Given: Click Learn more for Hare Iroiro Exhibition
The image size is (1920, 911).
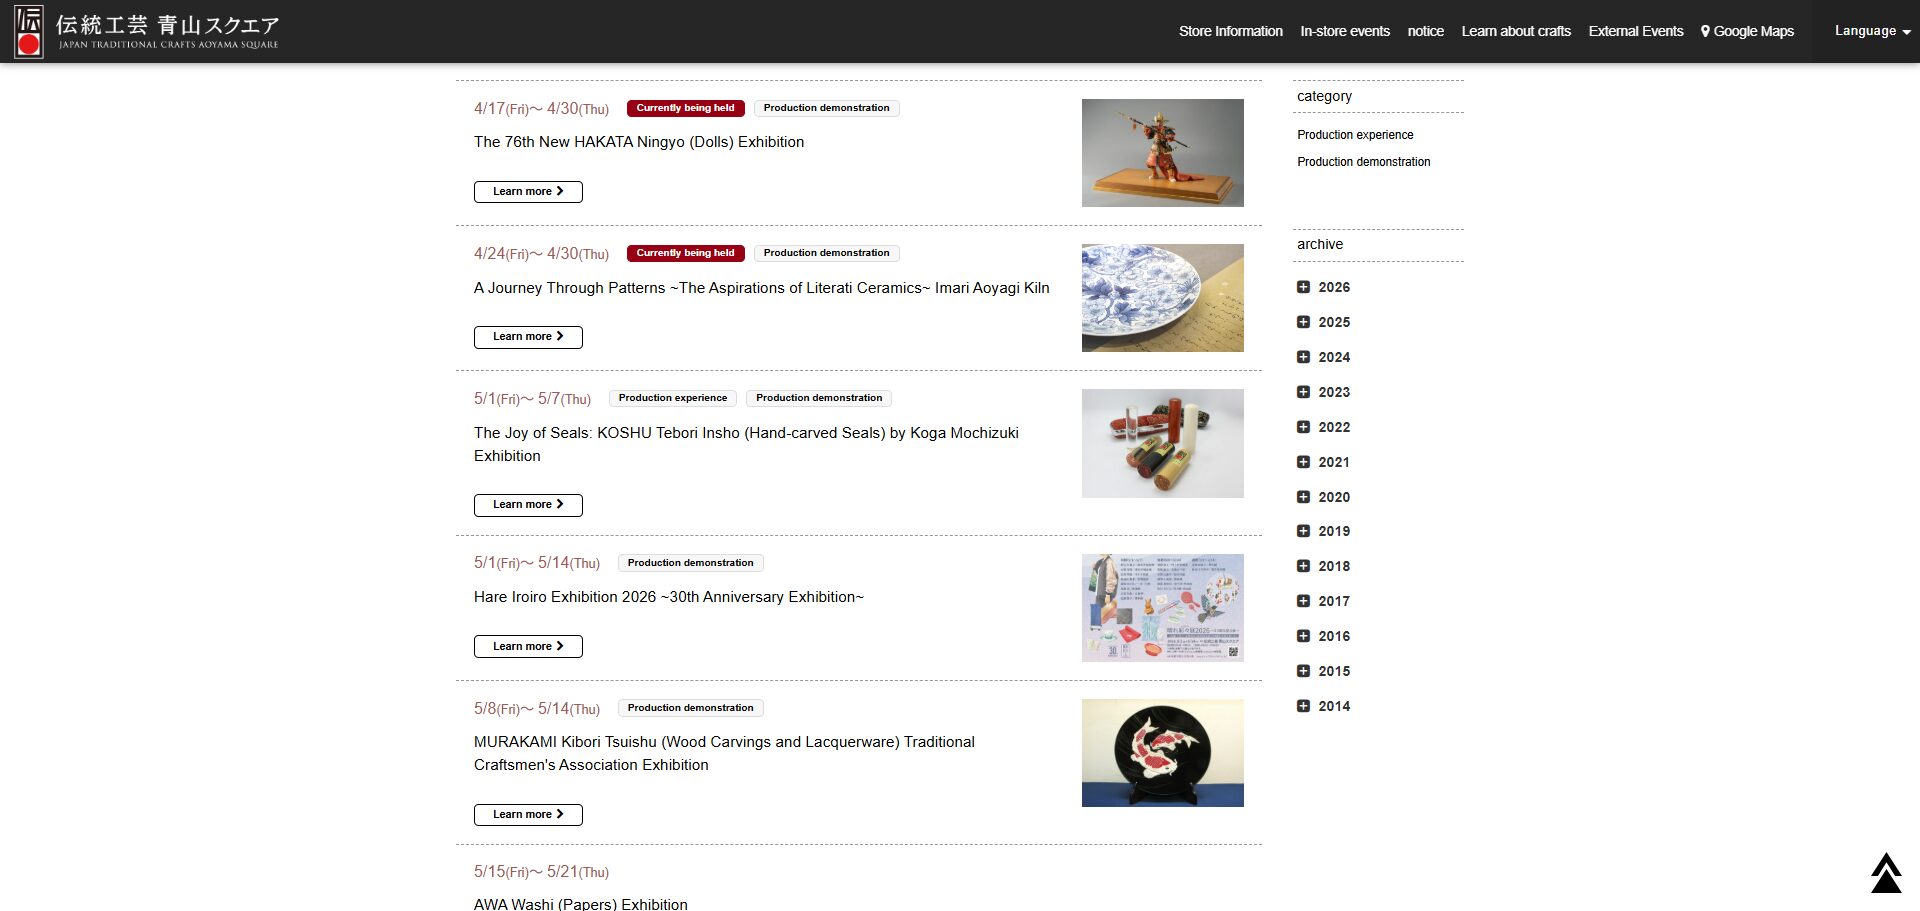Looking at the screenshot, I should 528,646.
